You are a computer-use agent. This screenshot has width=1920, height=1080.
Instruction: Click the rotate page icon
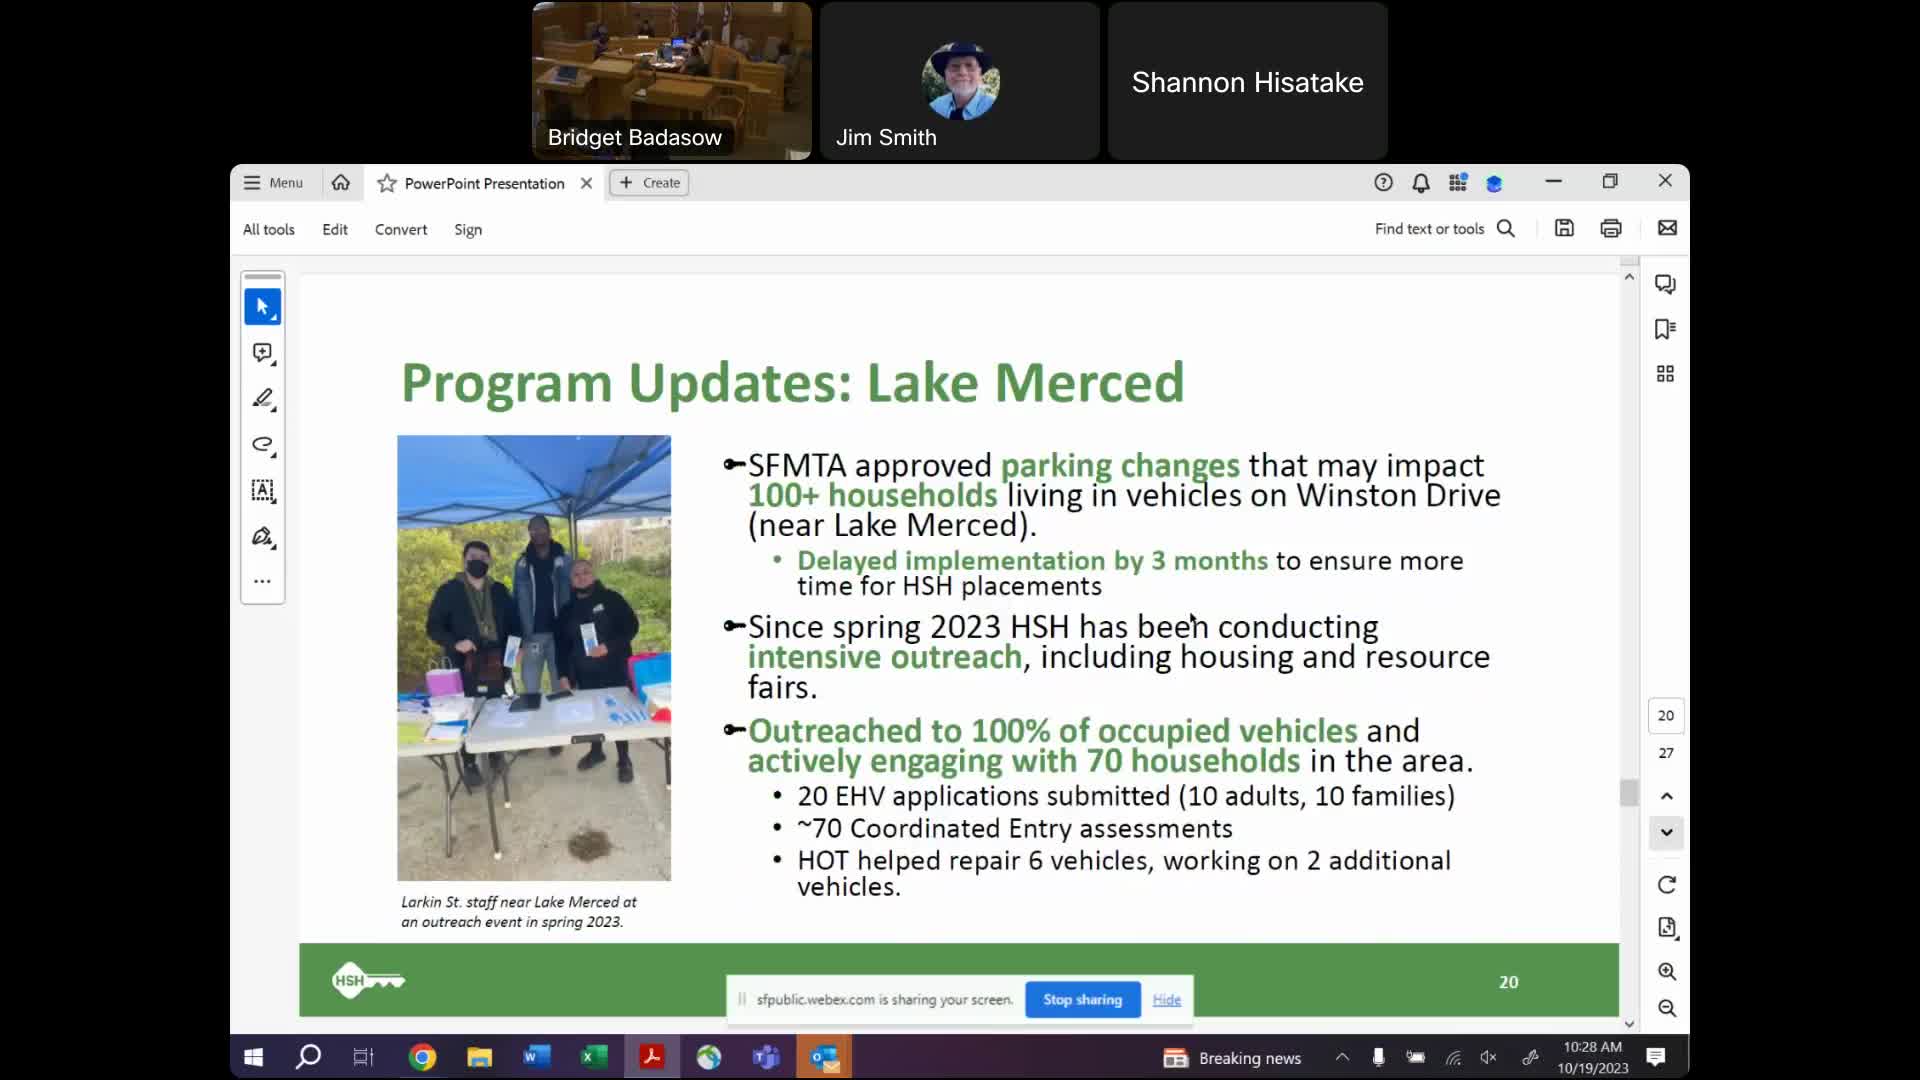pyautogui.click(x=1666, y=885)
